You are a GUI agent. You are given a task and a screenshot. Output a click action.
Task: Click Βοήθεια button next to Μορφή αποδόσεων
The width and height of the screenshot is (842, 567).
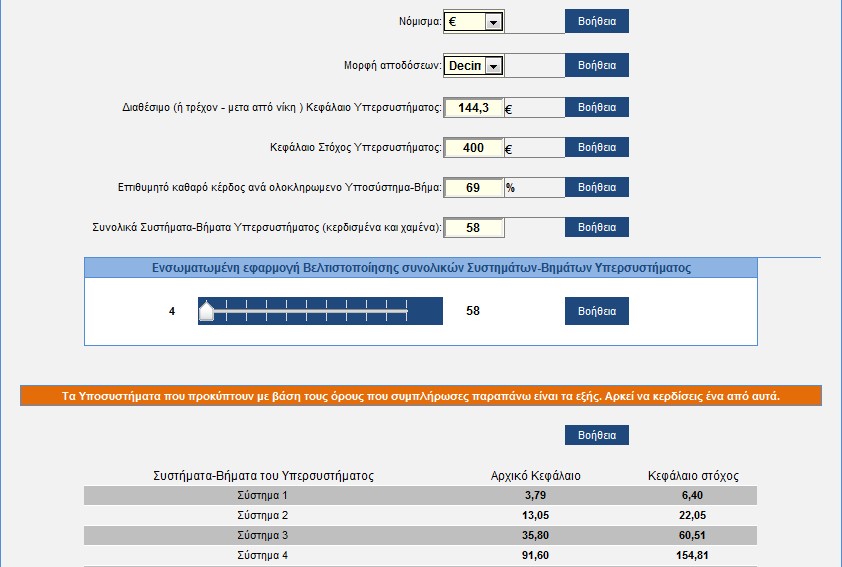pos(597,66)
